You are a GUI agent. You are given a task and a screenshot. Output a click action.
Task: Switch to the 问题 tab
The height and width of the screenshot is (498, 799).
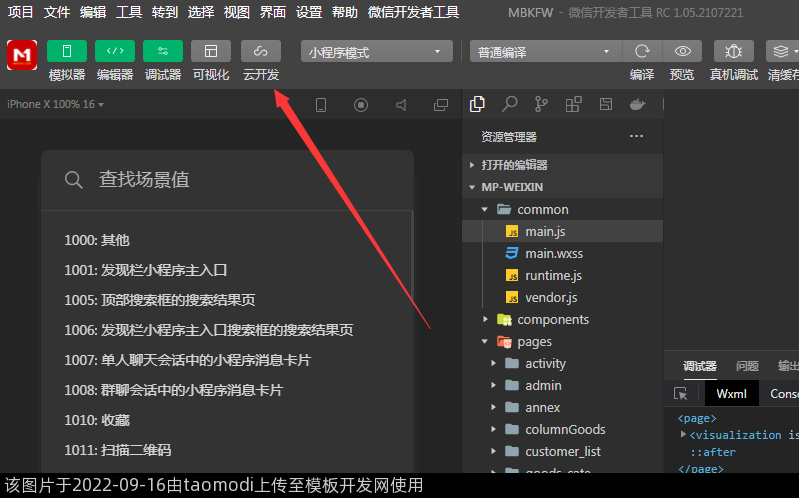click(747, 366)
